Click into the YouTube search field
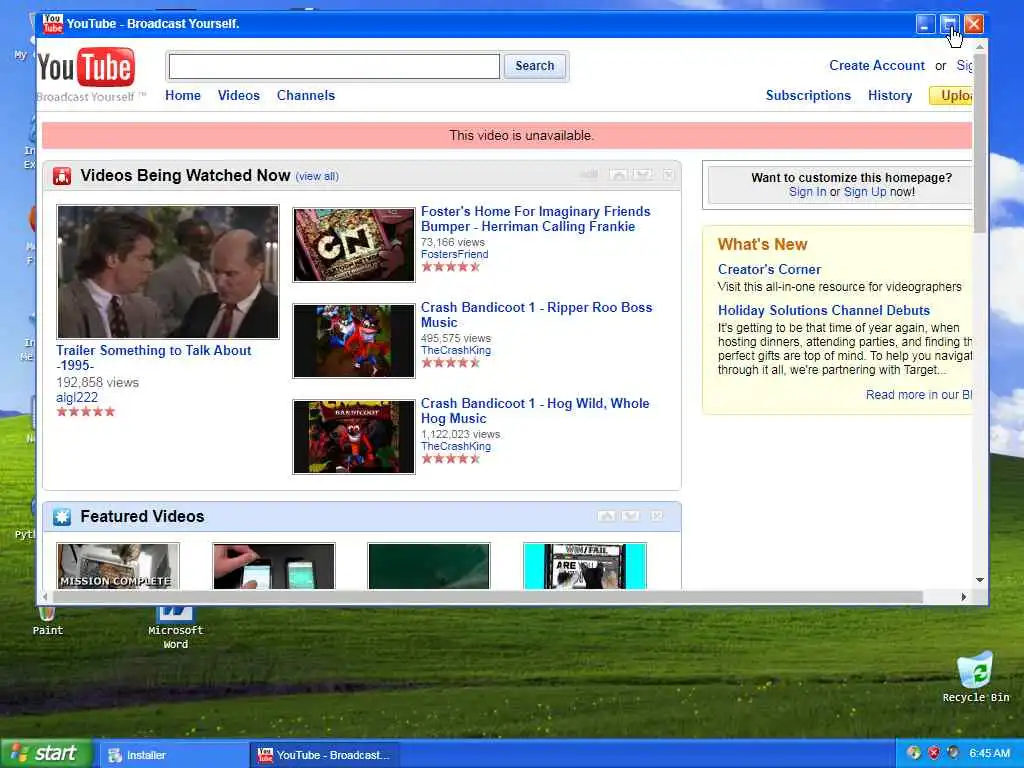The image size is (1024, 768). coord(334,66)
